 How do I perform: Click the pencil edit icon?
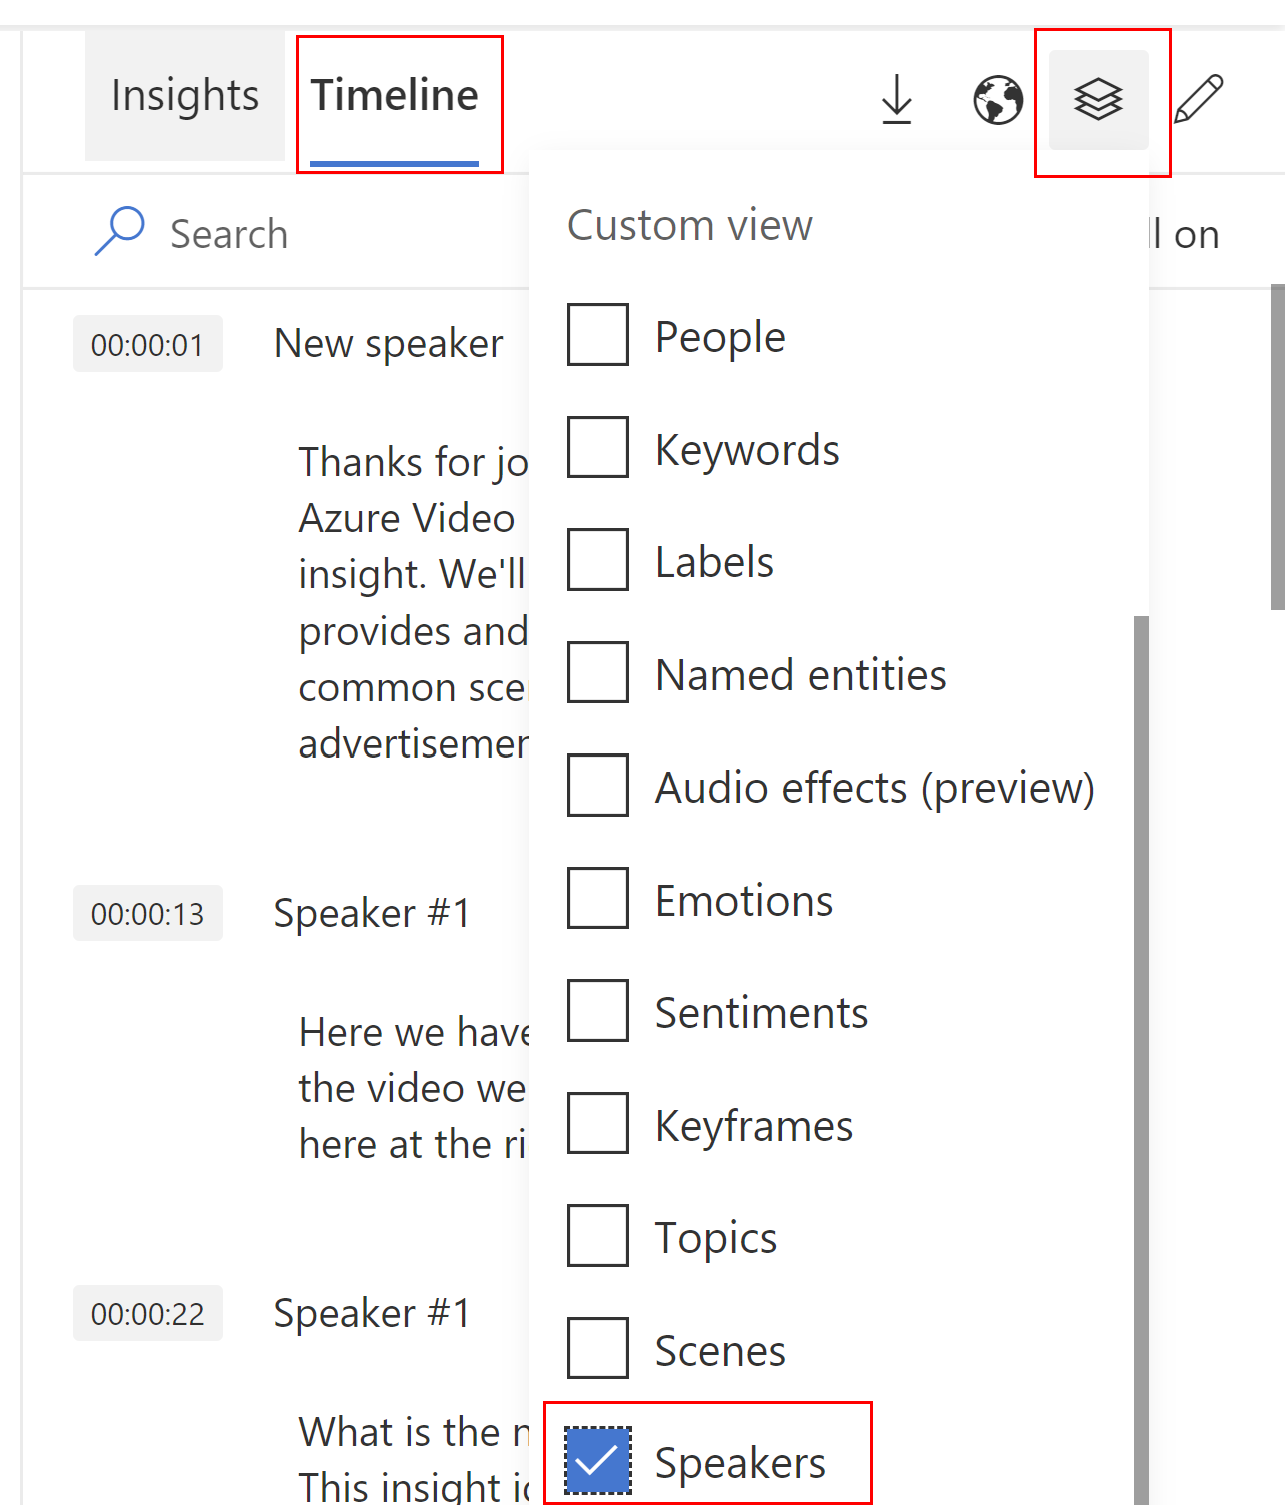click(x=1199, y=98)
